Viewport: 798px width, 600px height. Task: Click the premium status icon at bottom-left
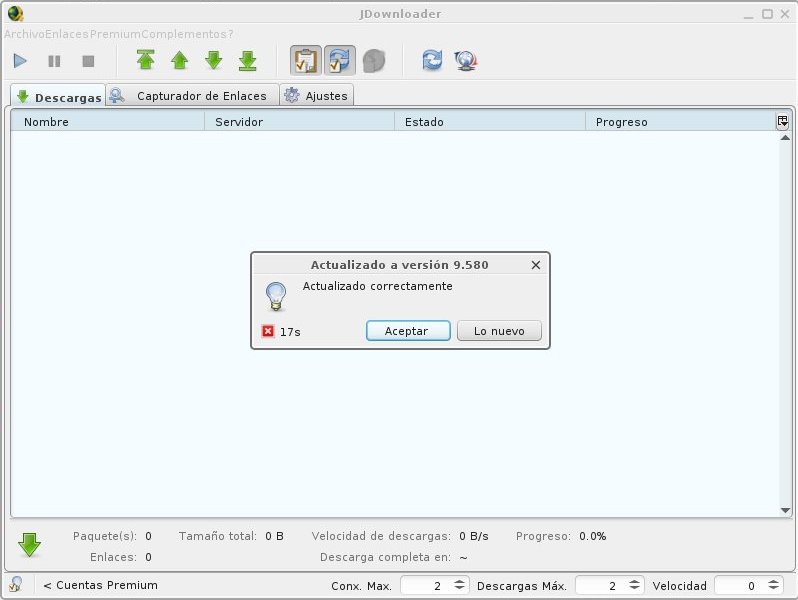click(15, 584)
